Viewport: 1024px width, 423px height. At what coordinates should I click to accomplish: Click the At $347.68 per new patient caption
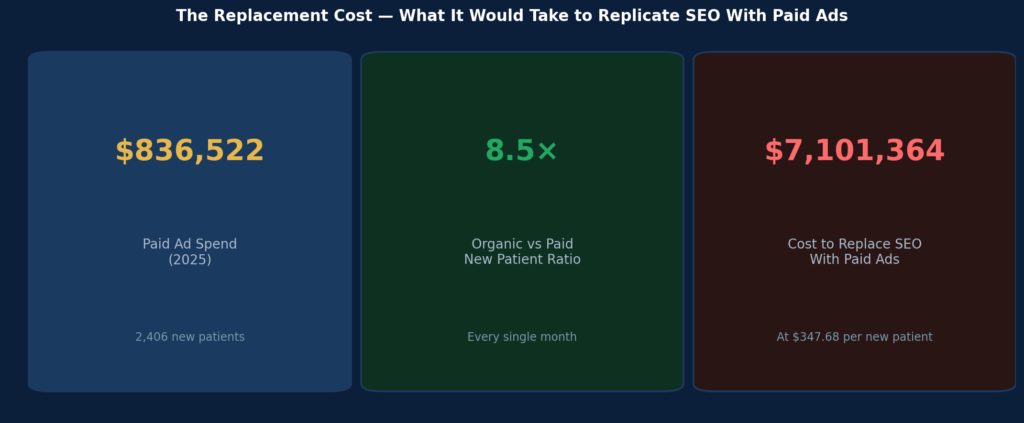tap(854, 337)
